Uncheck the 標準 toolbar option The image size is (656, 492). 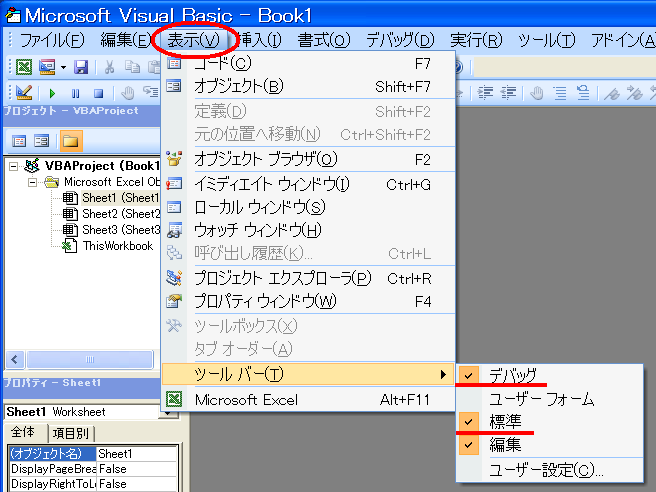point(550,422)
